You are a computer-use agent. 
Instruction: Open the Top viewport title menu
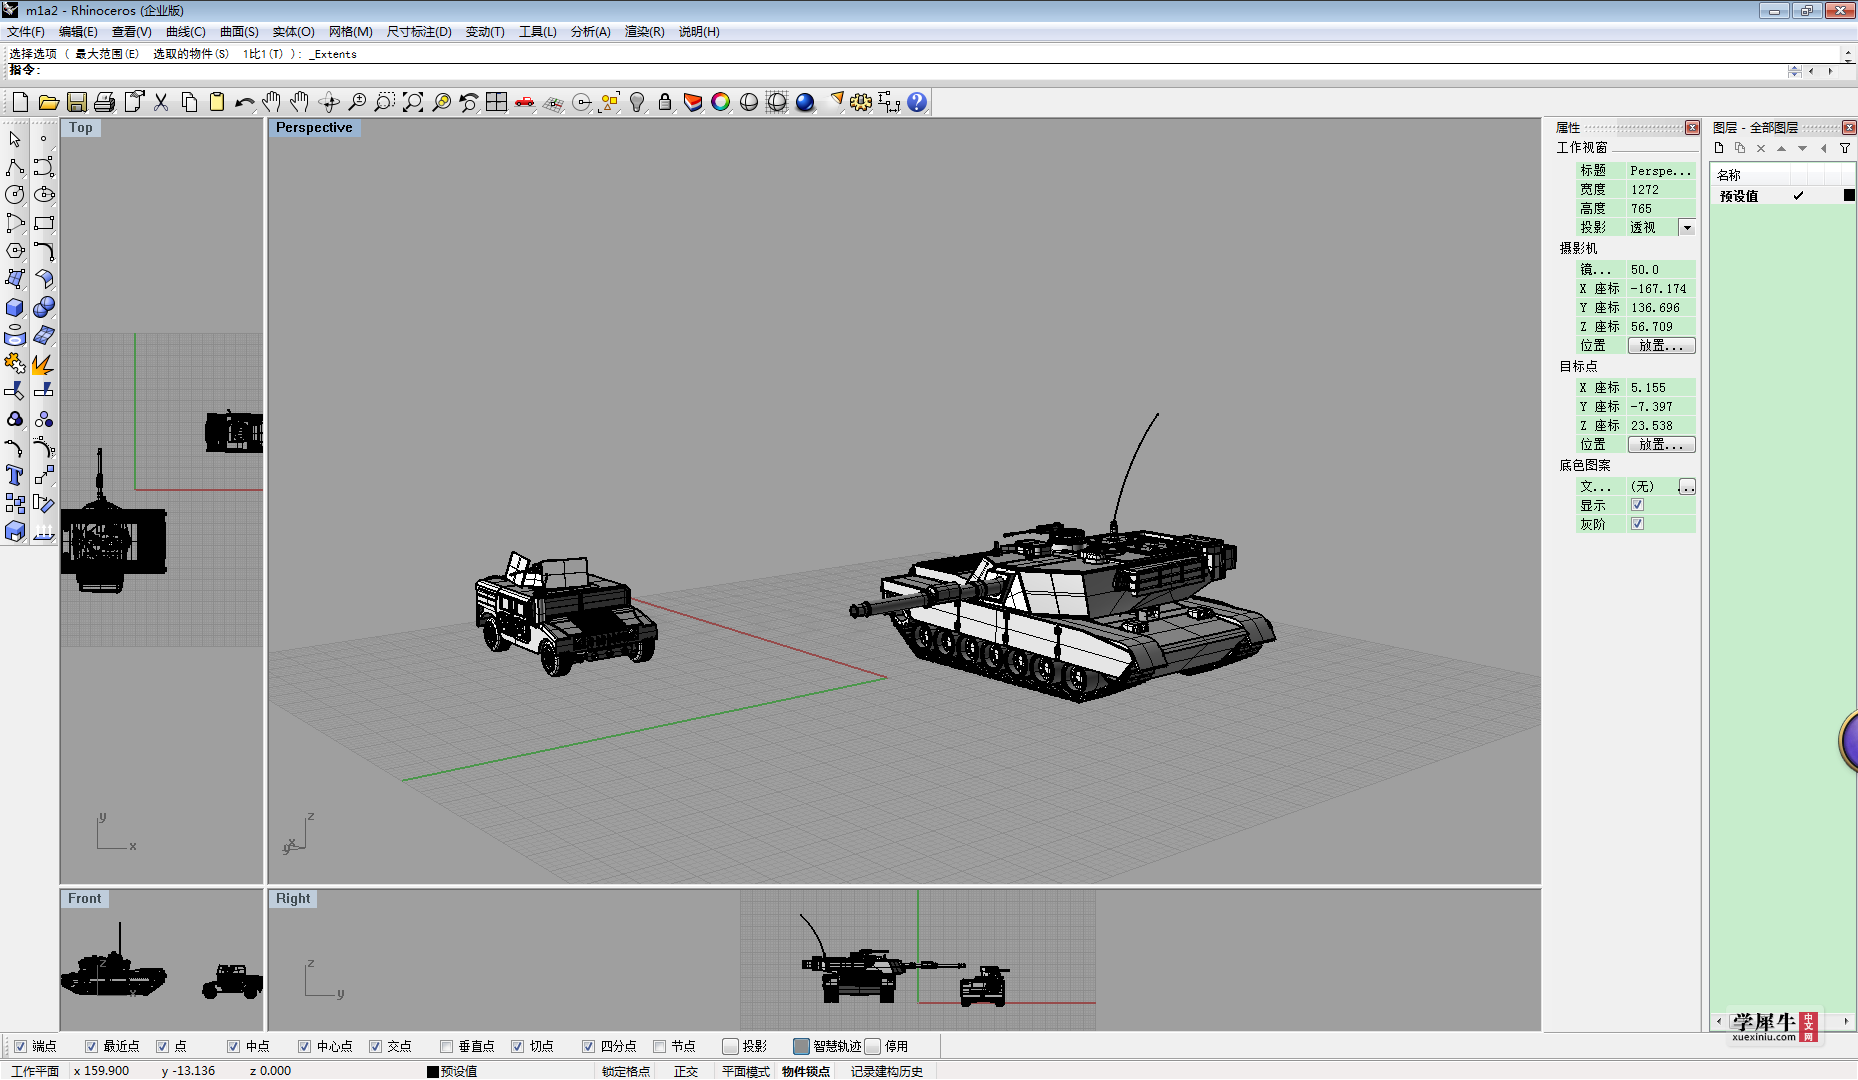tap(81, 127)
